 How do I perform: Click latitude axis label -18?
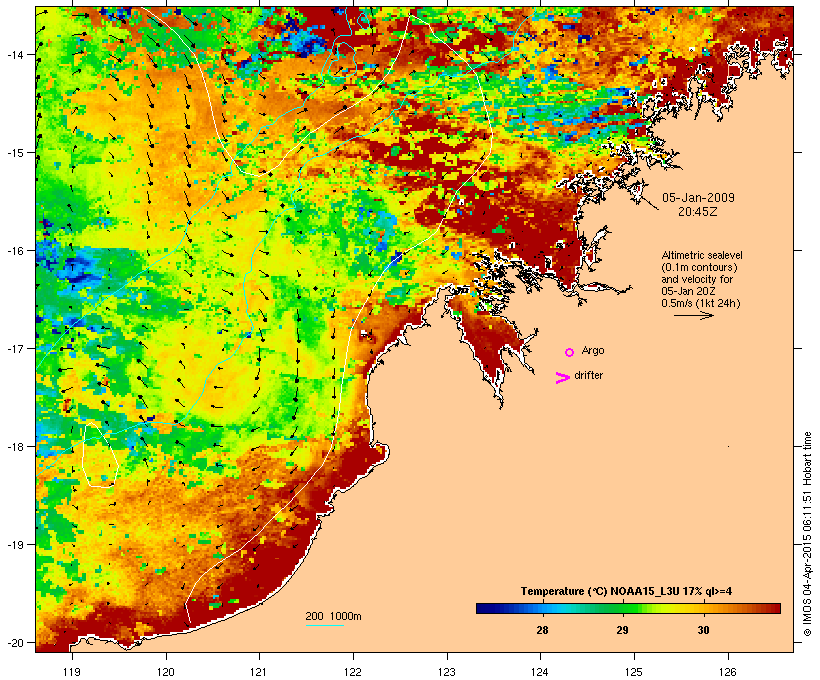point(14,447)
